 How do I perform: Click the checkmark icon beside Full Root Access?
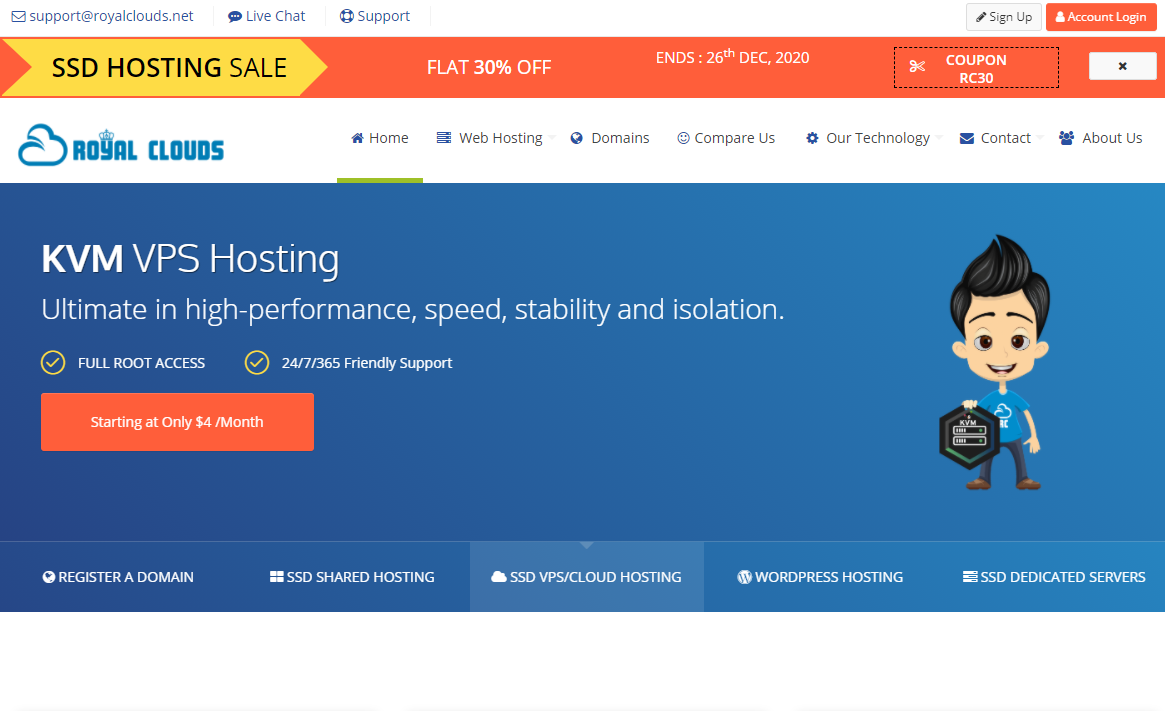pos(53,363)
